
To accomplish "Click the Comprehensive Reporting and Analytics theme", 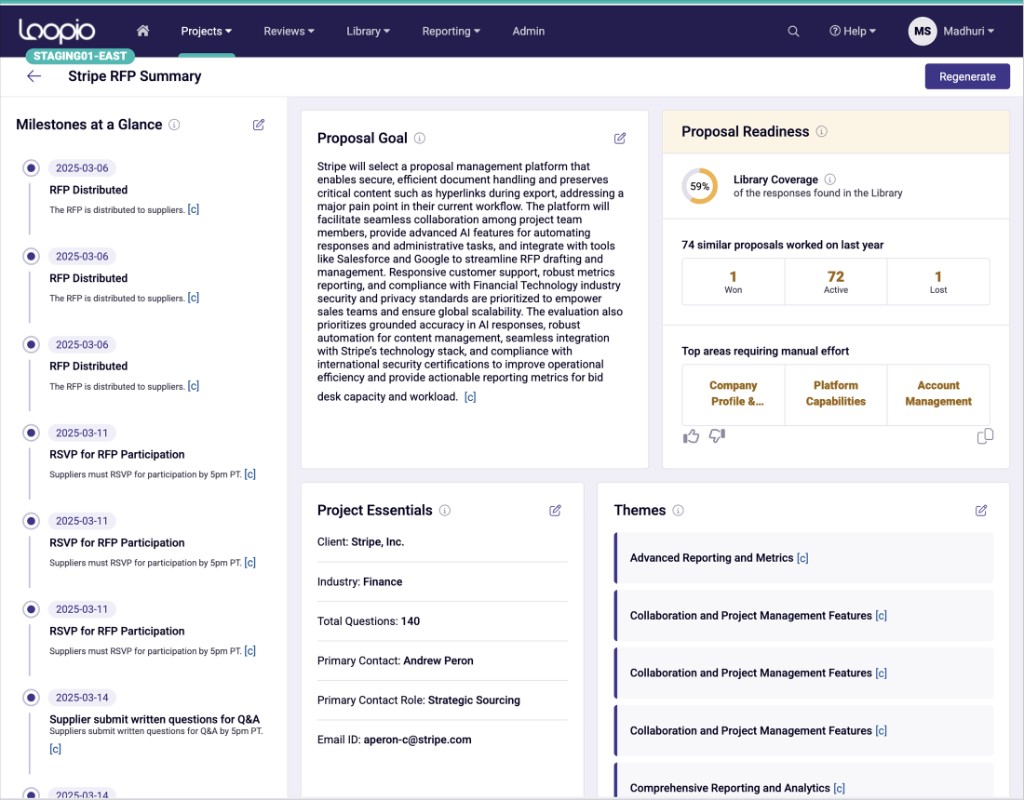I will tap(803, 781).
